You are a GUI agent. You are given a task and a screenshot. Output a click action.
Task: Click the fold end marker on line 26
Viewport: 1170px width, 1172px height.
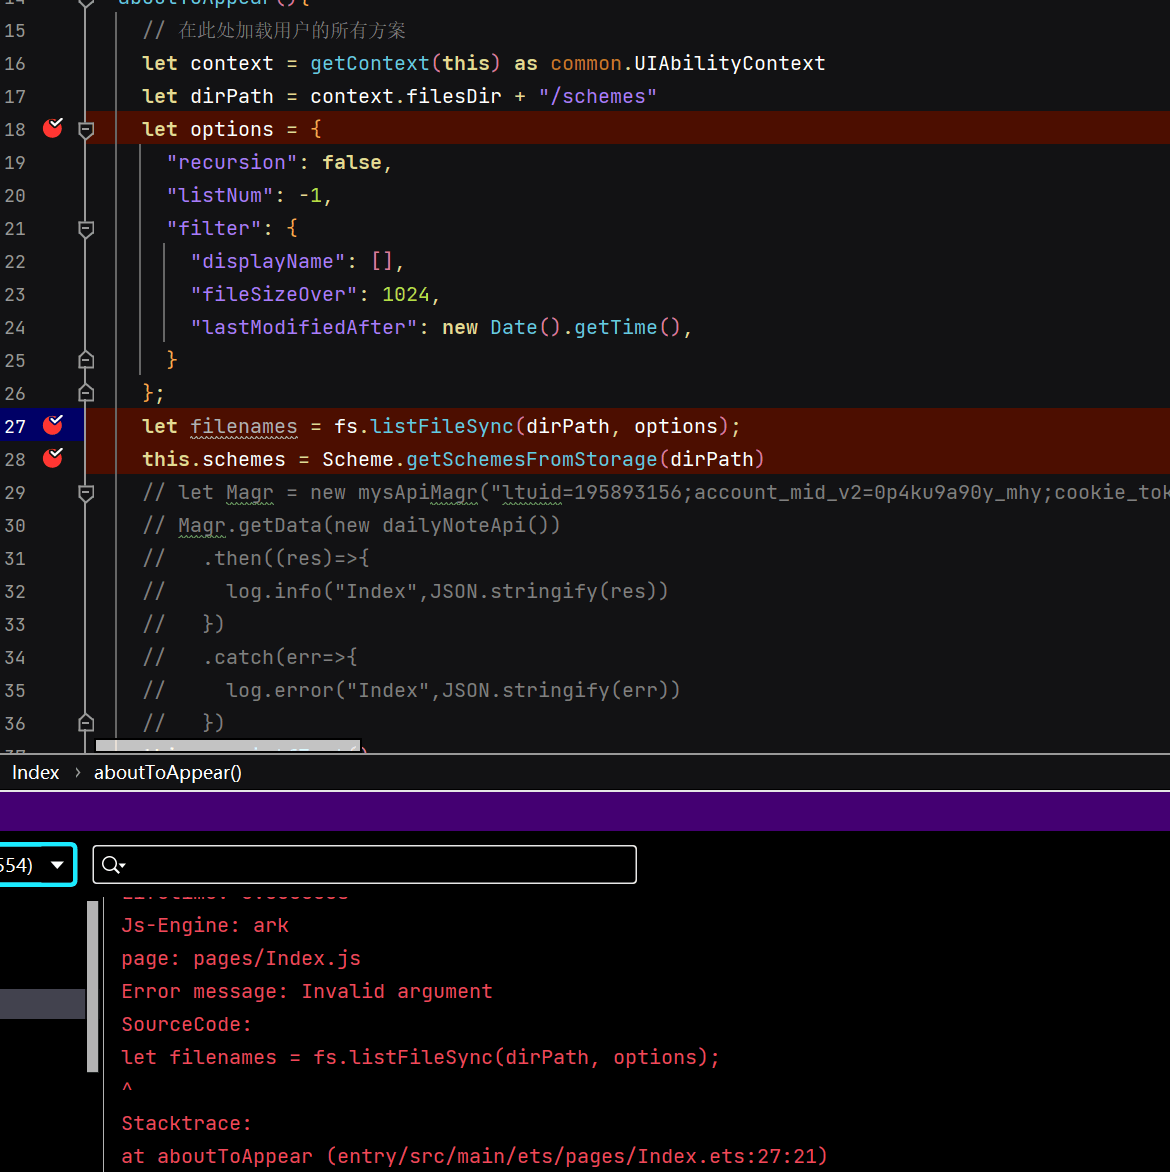[86, 392]
